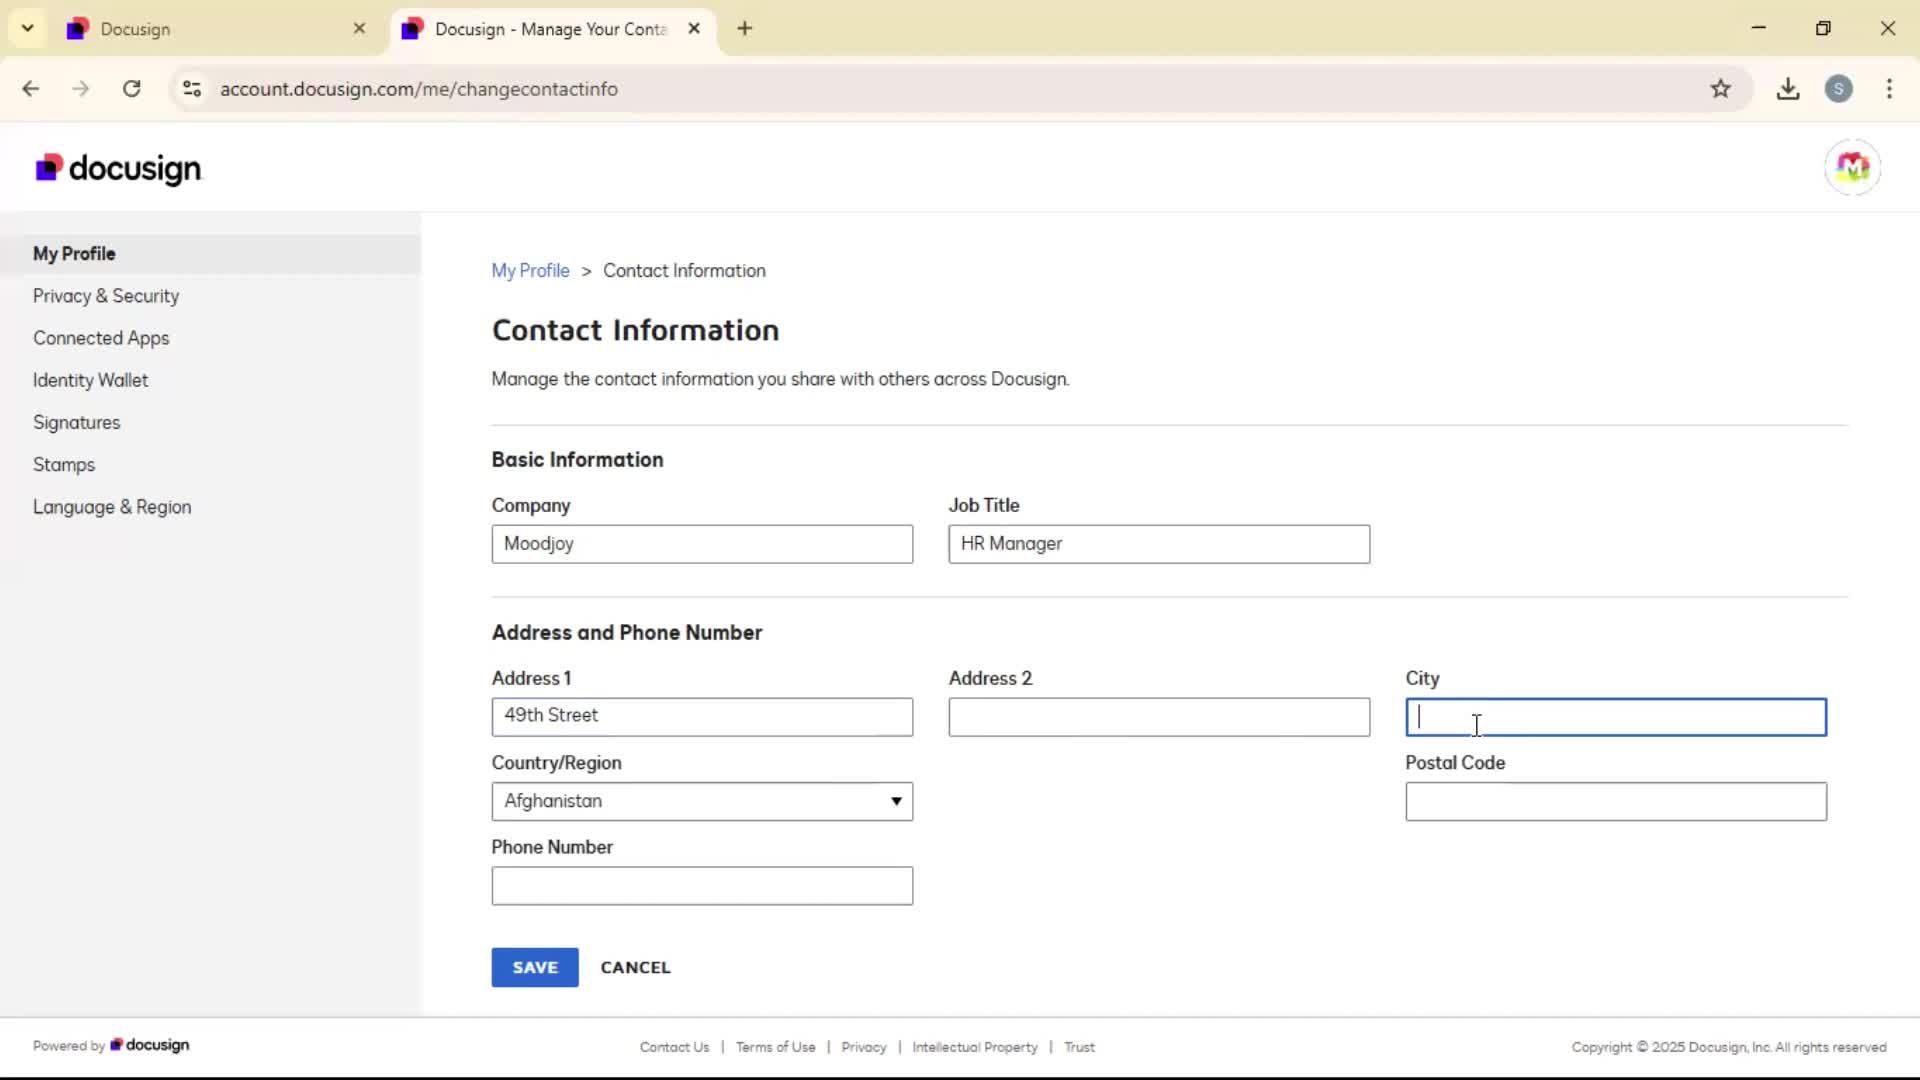Image resolution: width=1920 pixels, height=1080 pixels.
Task: Click the Address 1 field
Action: tap(702, 717)
